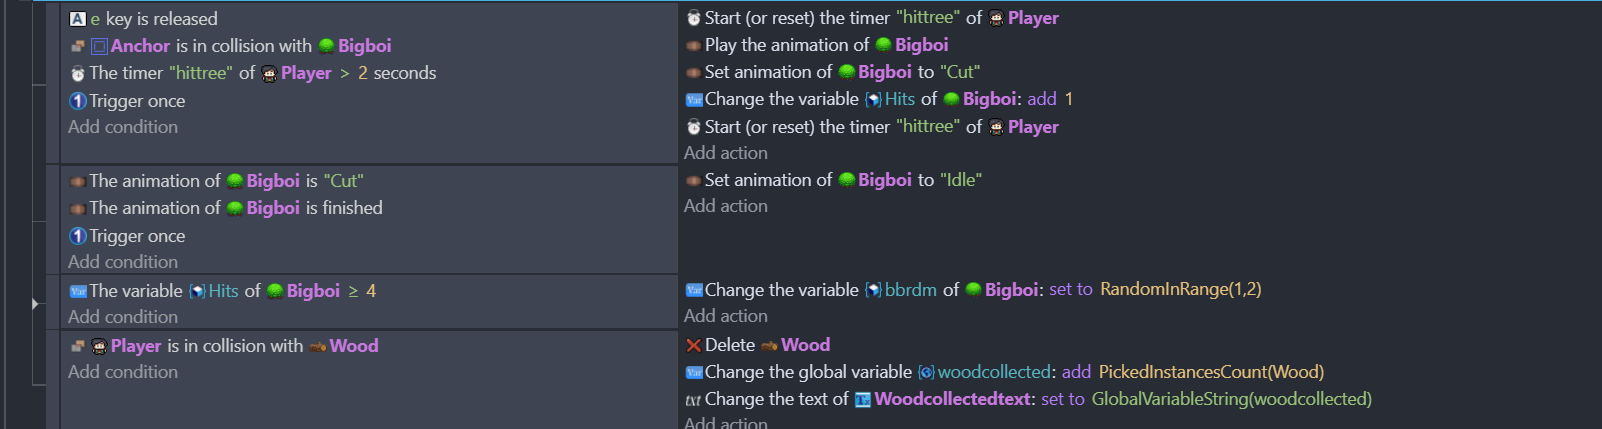This screenshot has height=429, width=1602.
Task: Click the first Trigger once icon
Action: pyautogui.click(x=77, y=101)
